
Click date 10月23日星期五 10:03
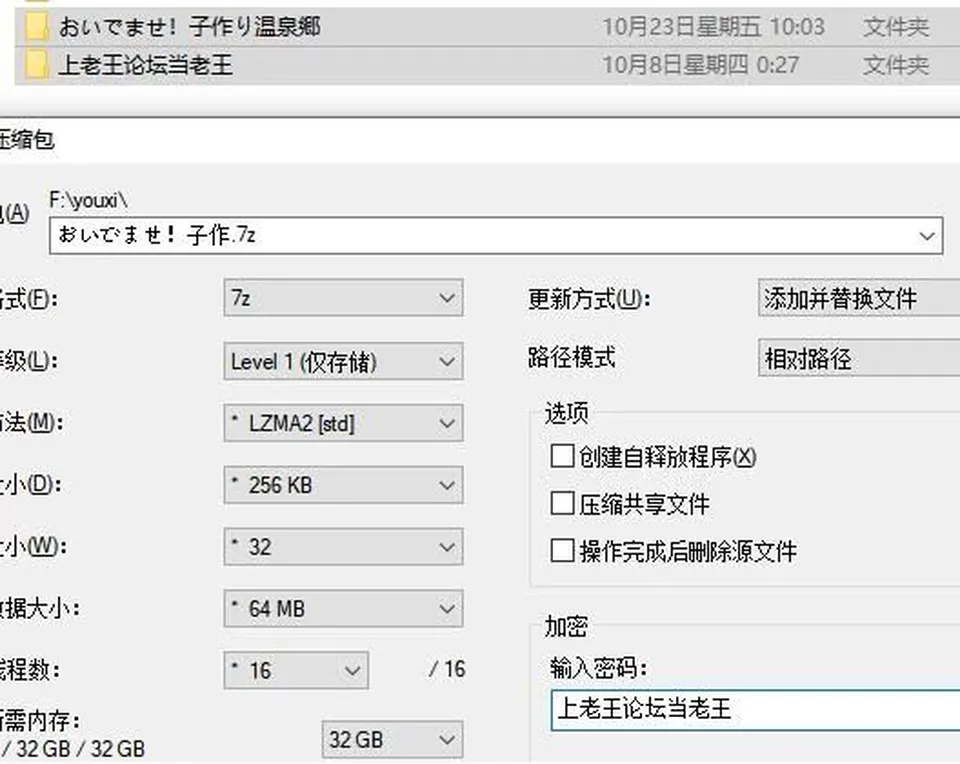[713, 27]
